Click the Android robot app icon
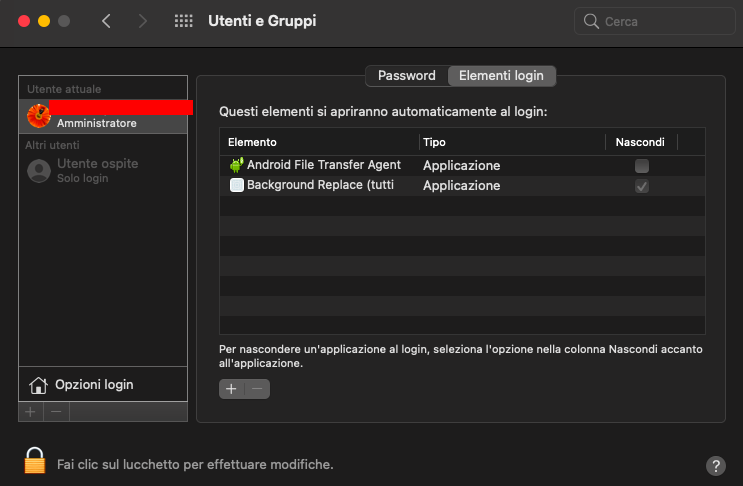 pos(236,165)
